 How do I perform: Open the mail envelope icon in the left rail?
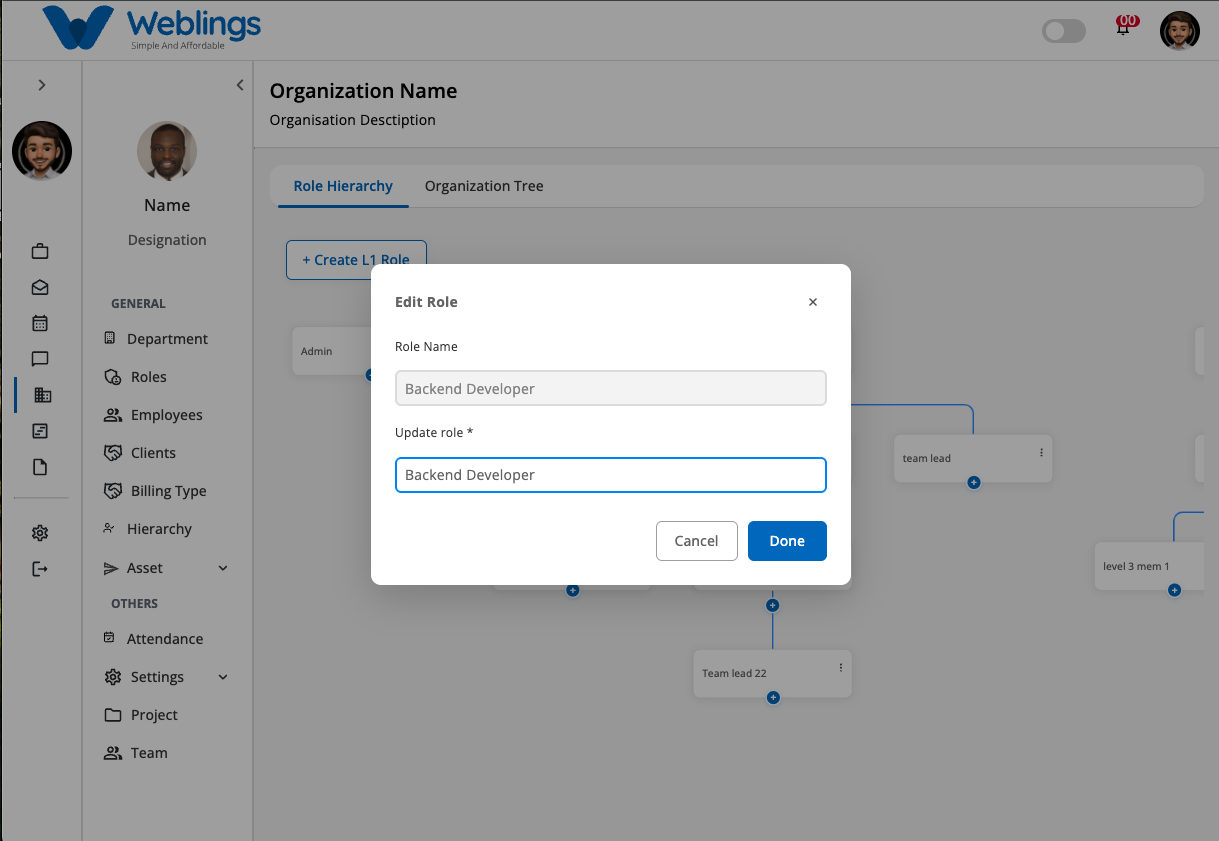(40, 287)
